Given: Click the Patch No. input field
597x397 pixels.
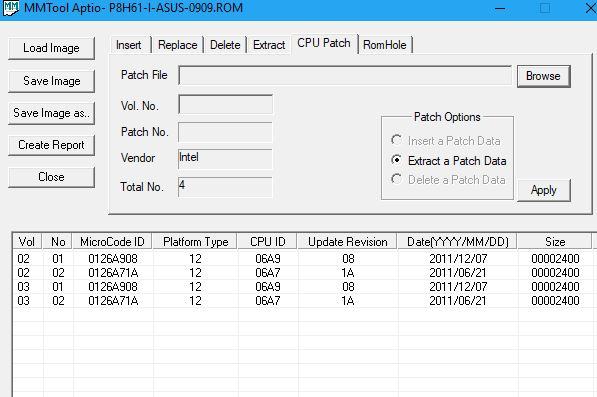Looking at the screenshot, I should (x=225, y=132).
